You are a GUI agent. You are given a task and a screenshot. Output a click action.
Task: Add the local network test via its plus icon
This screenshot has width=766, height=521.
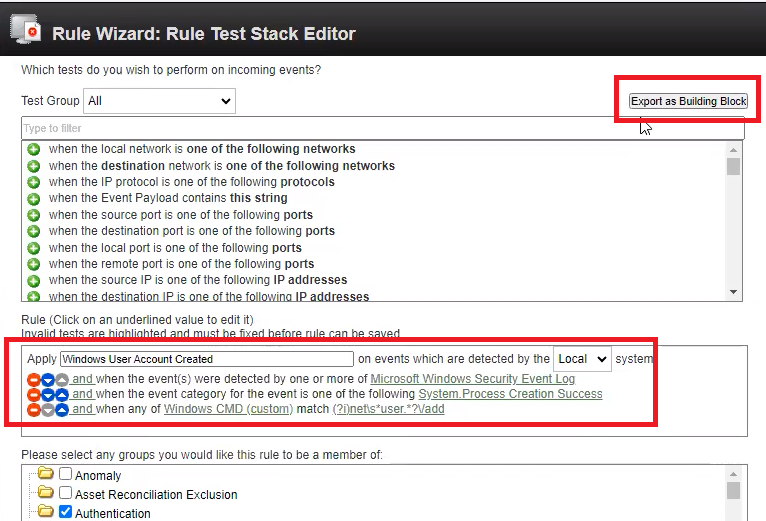point(34,149)
